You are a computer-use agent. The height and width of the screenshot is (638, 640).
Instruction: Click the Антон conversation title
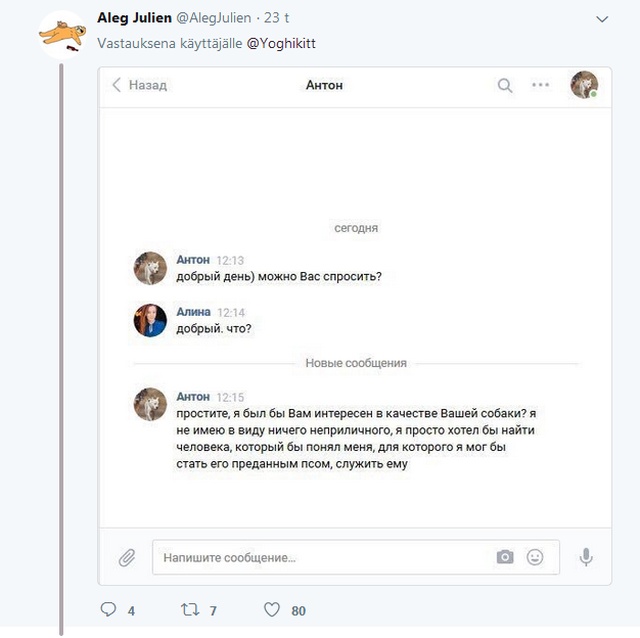coord(324,85)
